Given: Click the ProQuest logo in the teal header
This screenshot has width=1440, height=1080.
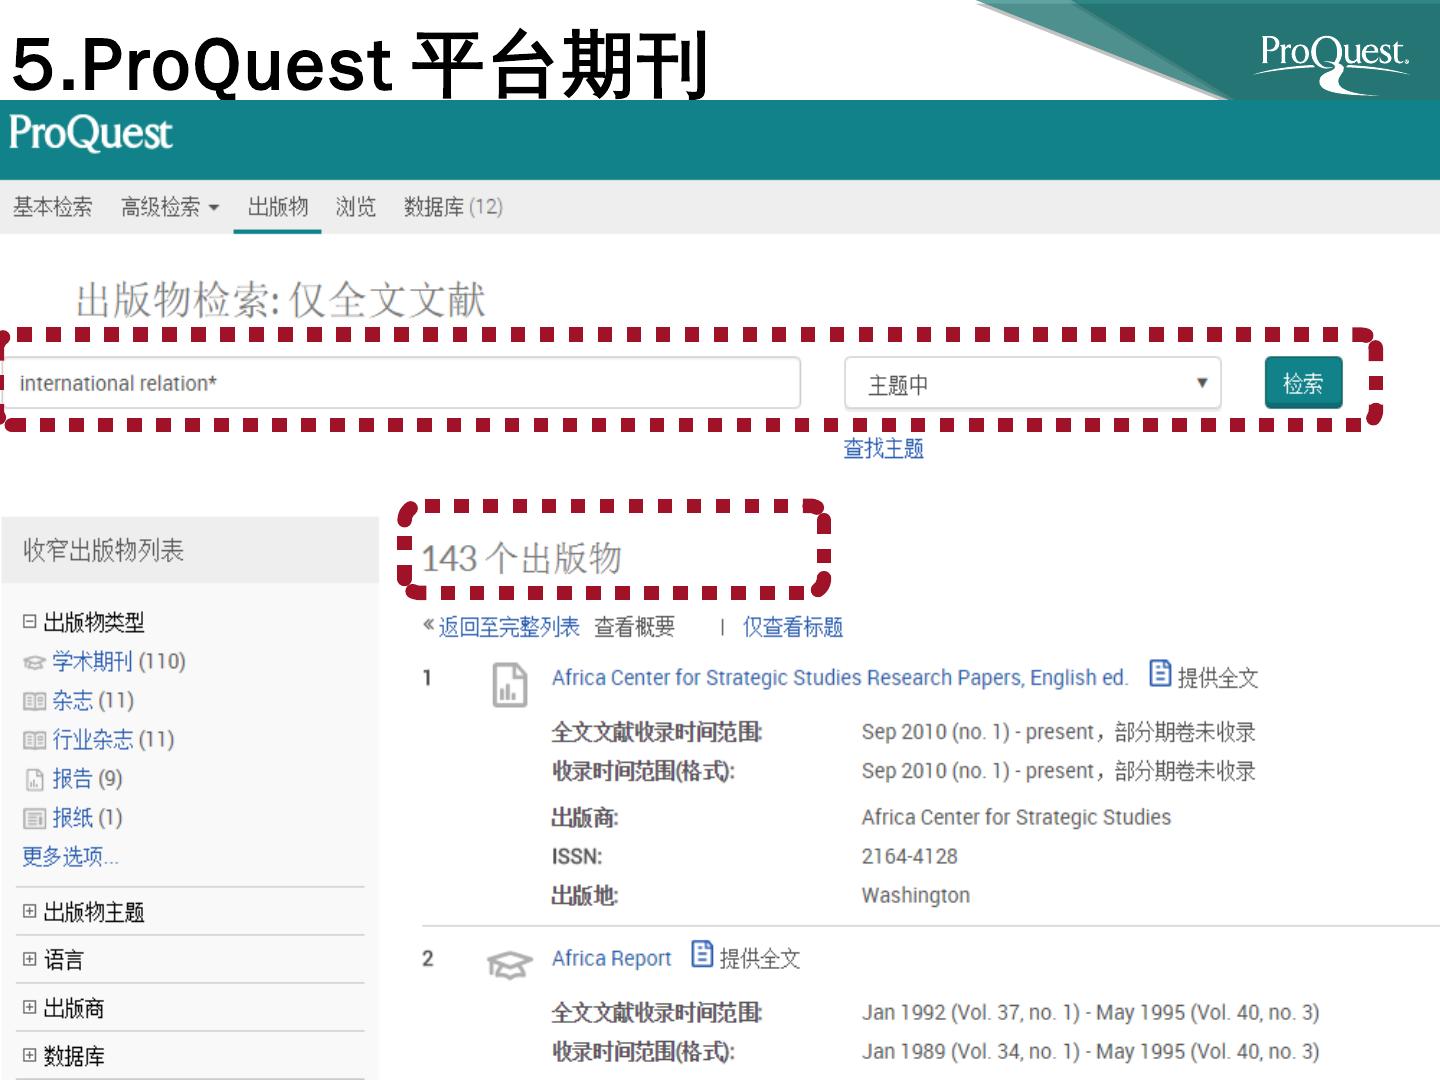Looking at the screenshot, I should click(x=91, y=134).
